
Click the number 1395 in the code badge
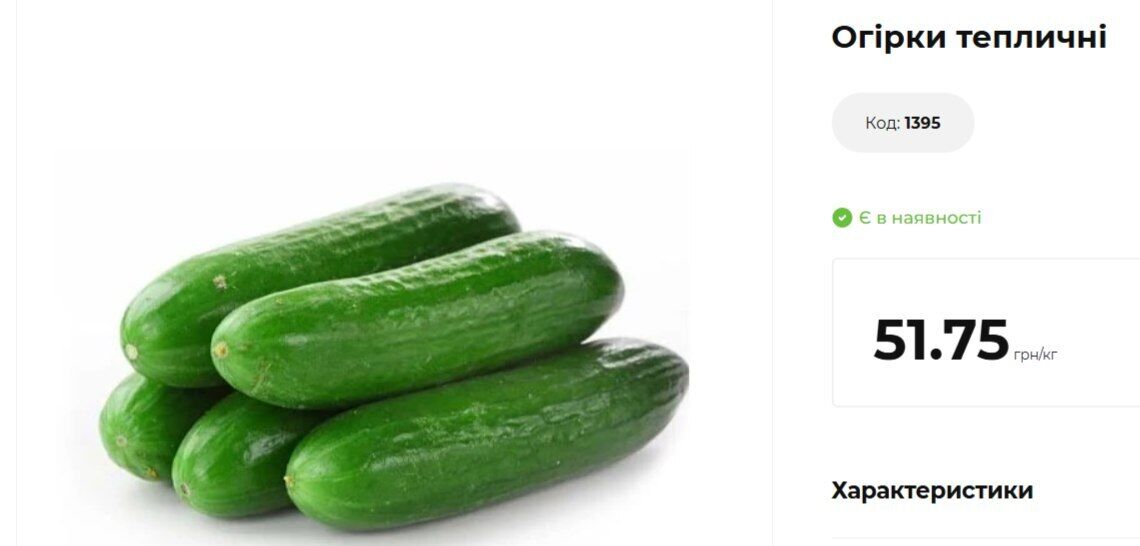(922, 123)
